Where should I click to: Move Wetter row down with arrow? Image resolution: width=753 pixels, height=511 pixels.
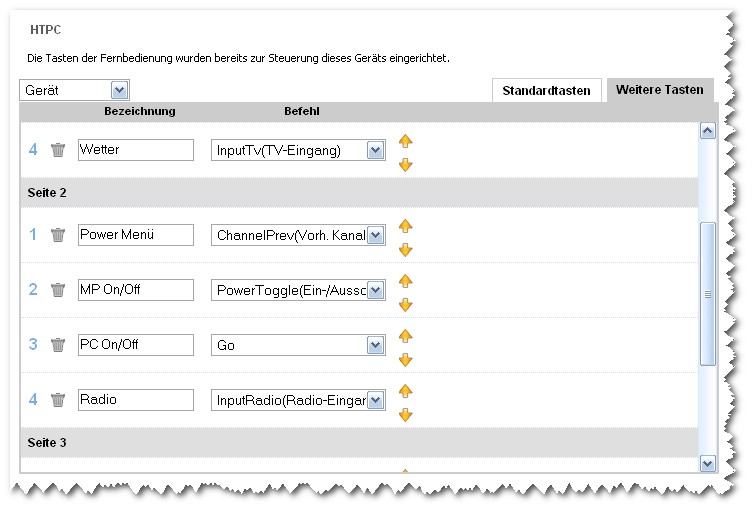(405, 165)
